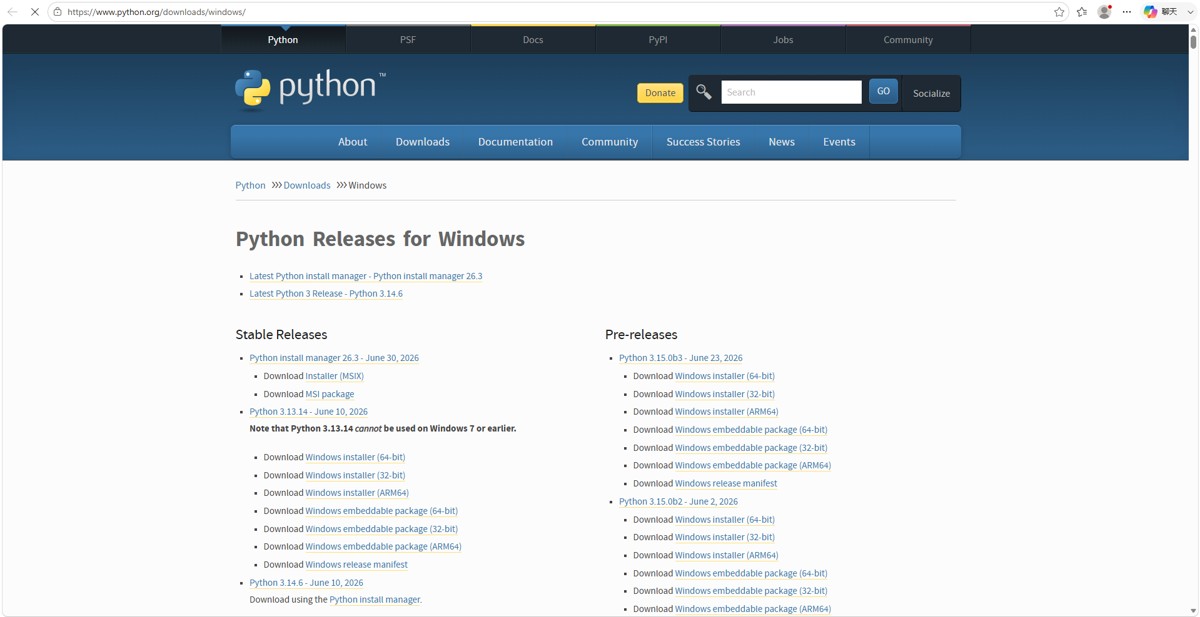Click the page's vertical scrollbar thumb

pos(1193,42)
